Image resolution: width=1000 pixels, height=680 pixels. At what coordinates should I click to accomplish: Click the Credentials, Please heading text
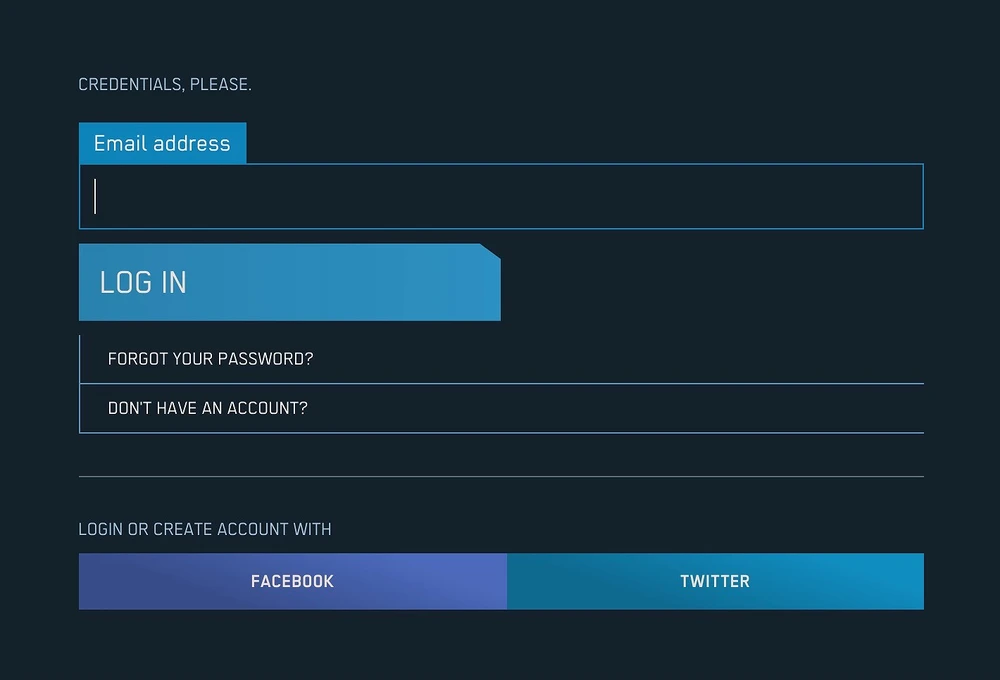click(x=165, y=85)
